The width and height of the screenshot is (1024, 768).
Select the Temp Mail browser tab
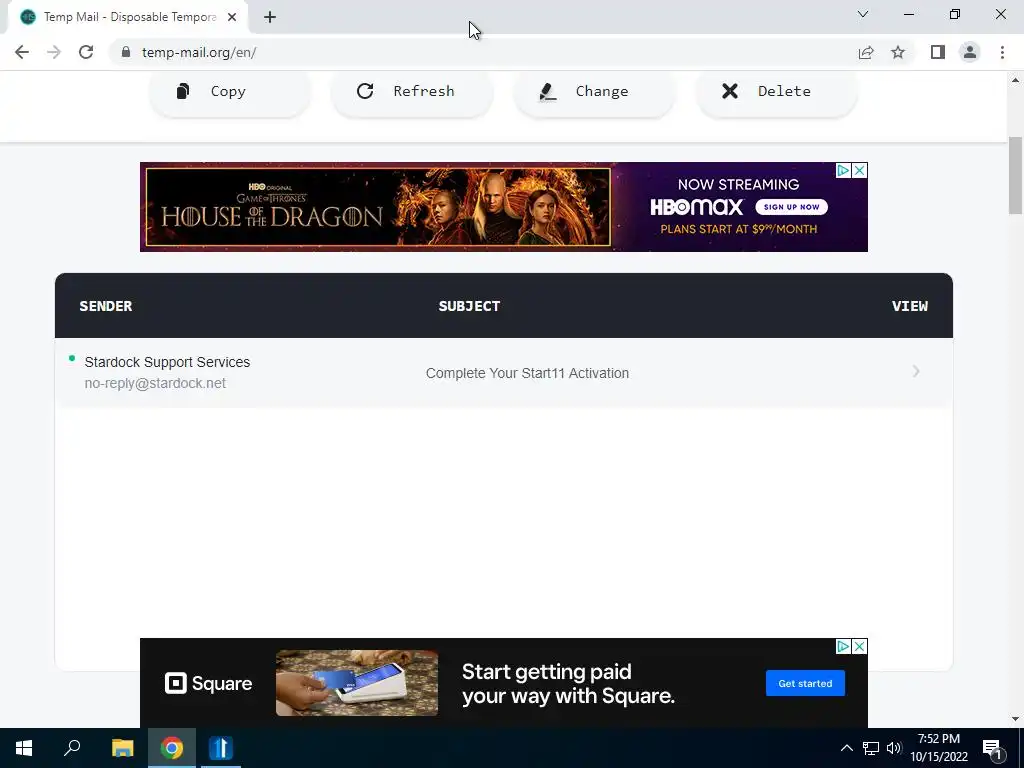(128, 17)
